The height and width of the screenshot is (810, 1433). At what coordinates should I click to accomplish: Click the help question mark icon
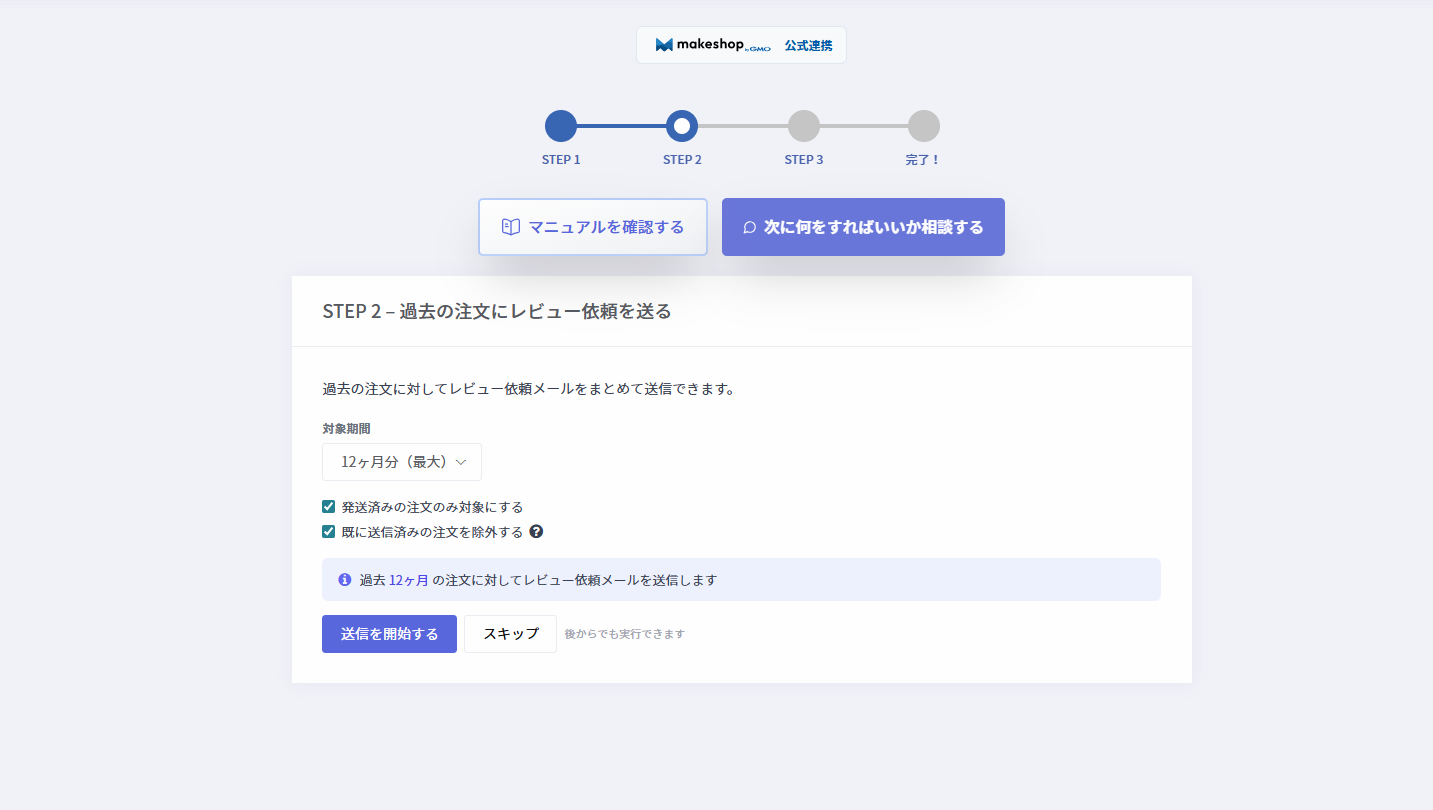pos(536,532)
